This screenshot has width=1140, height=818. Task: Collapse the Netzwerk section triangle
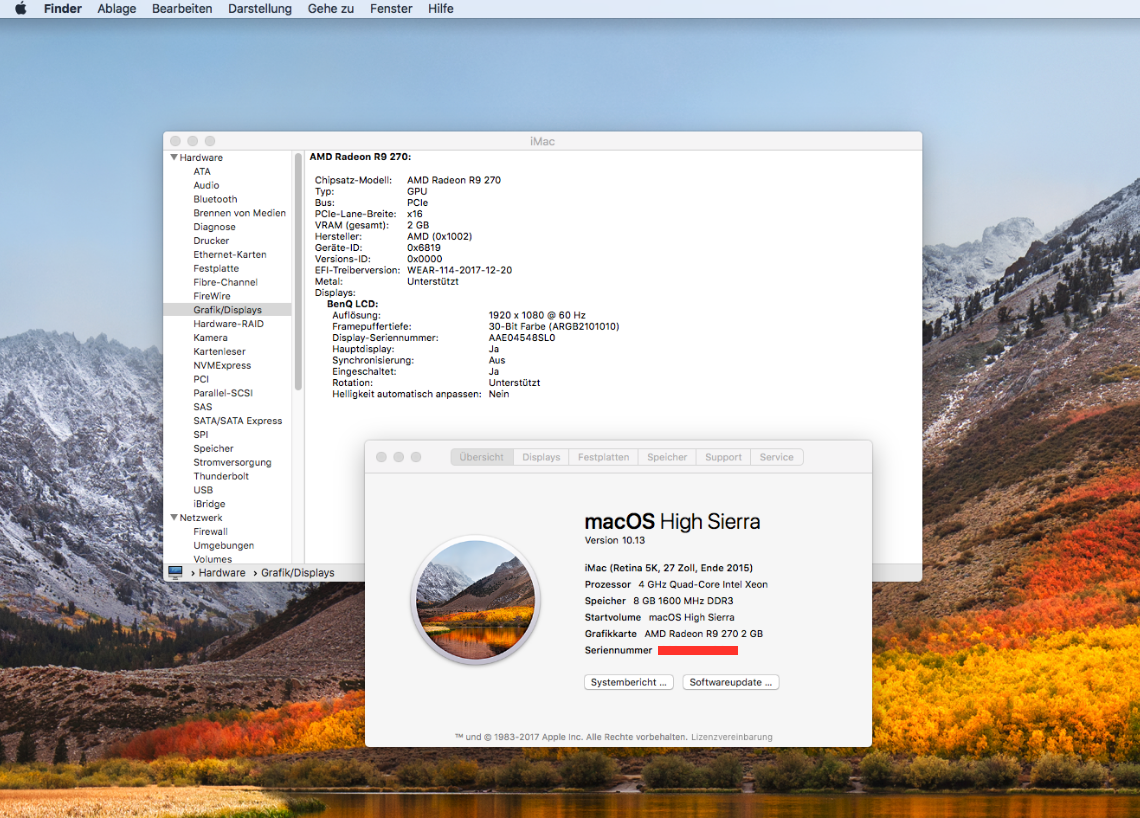pyautogui.click(x=174, y=518)
